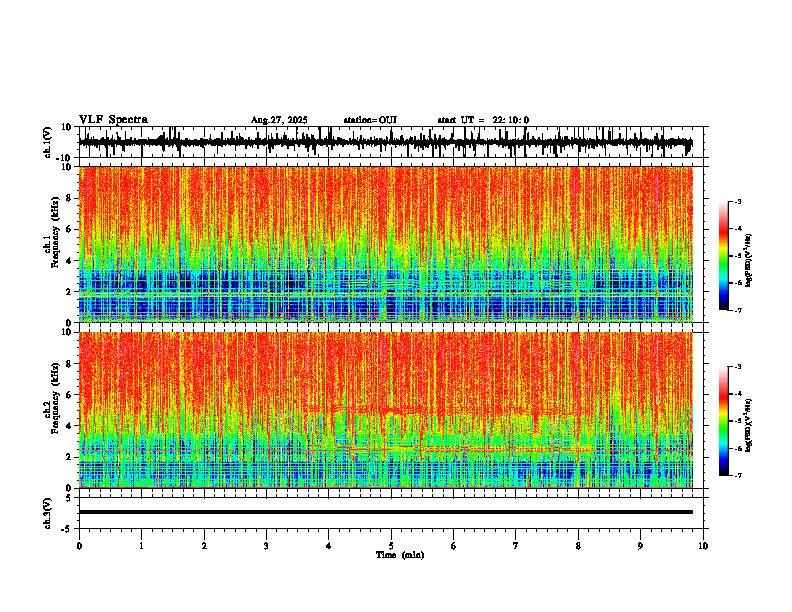Viewport: 792px width, 612px height.
Task: Click inside the ch.2 frequency spectrogram
Action: click(385, 410)
